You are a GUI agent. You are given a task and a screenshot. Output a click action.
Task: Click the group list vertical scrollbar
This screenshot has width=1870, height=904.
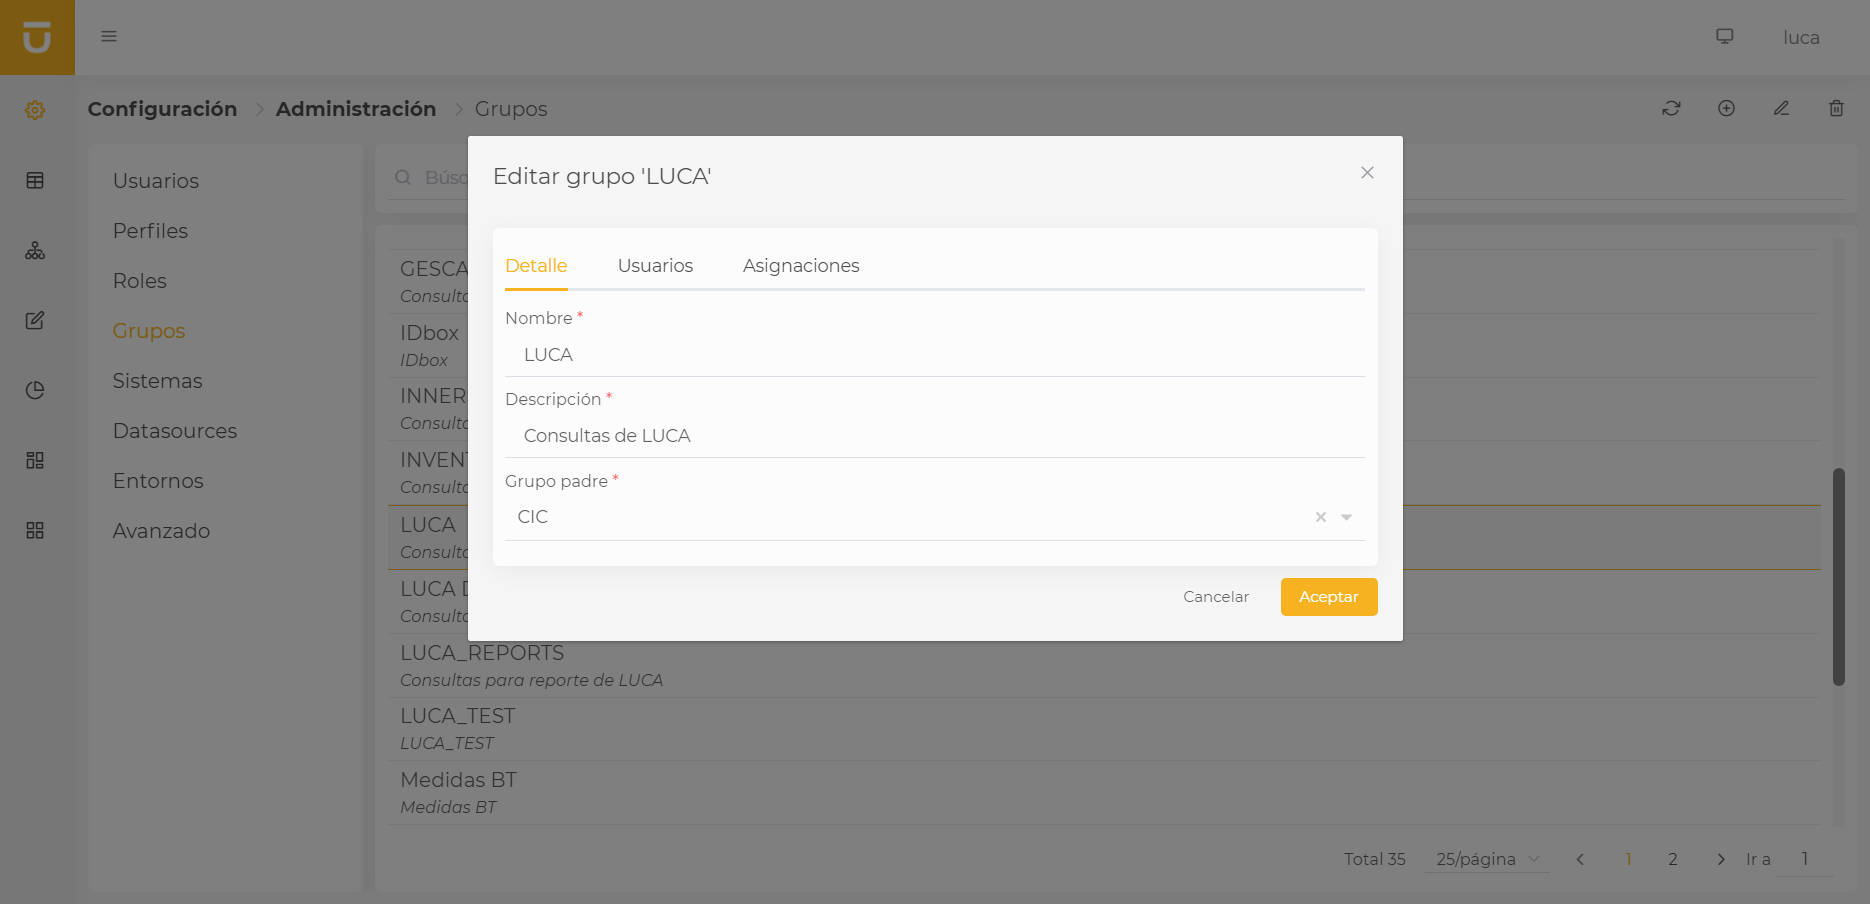click(x=1838, y=576)
